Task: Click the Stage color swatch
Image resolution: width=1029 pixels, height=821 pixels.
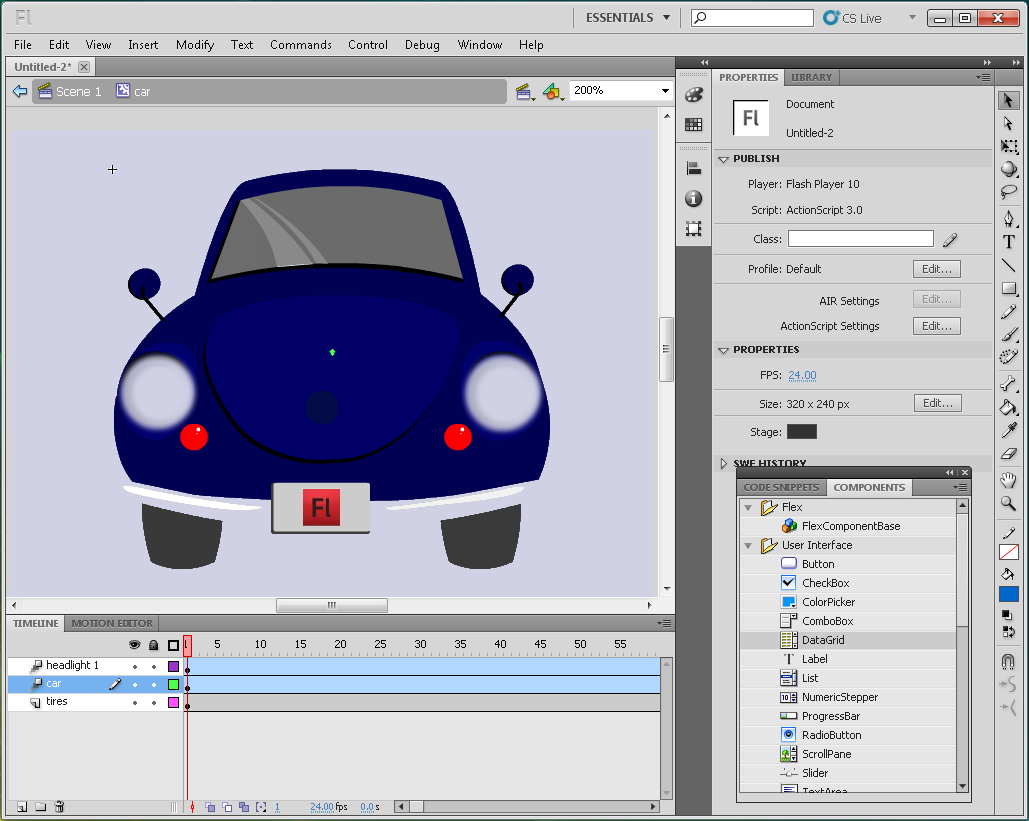Action: pos(801,431)
